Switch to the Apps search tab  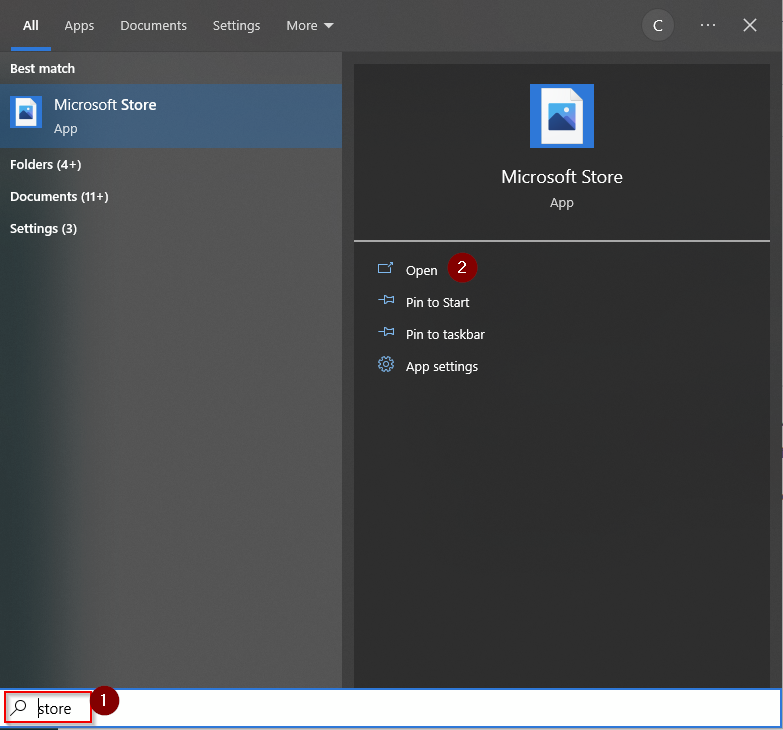pos(79,25)
